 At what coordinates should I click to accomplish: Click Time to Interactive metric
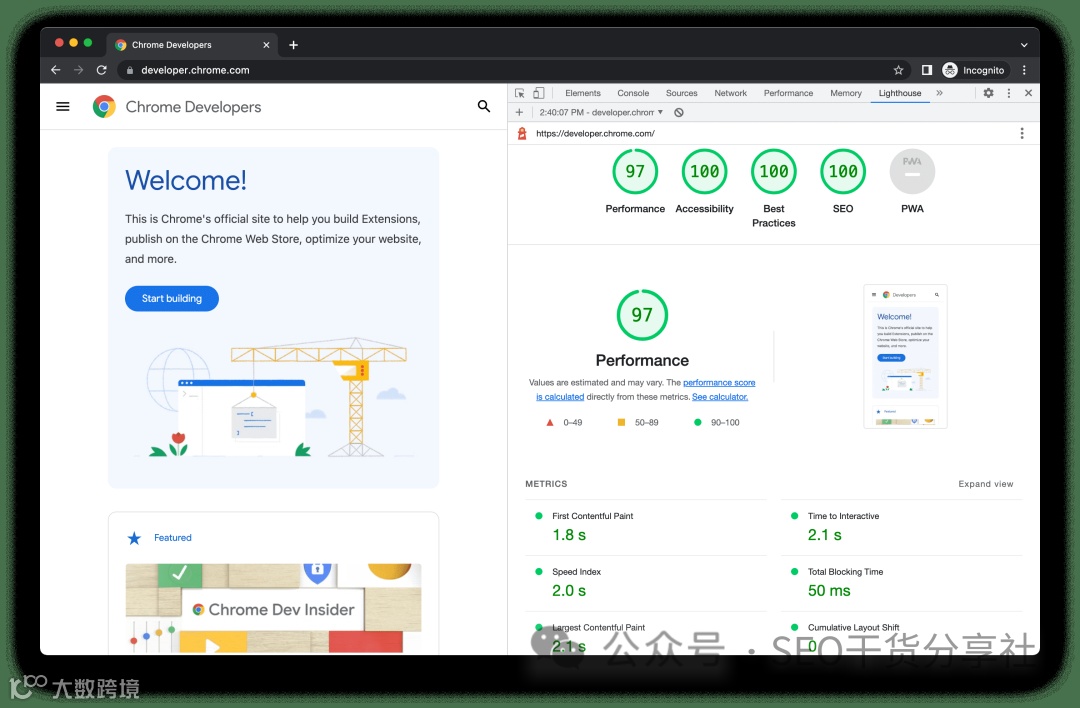click(901, 528)
